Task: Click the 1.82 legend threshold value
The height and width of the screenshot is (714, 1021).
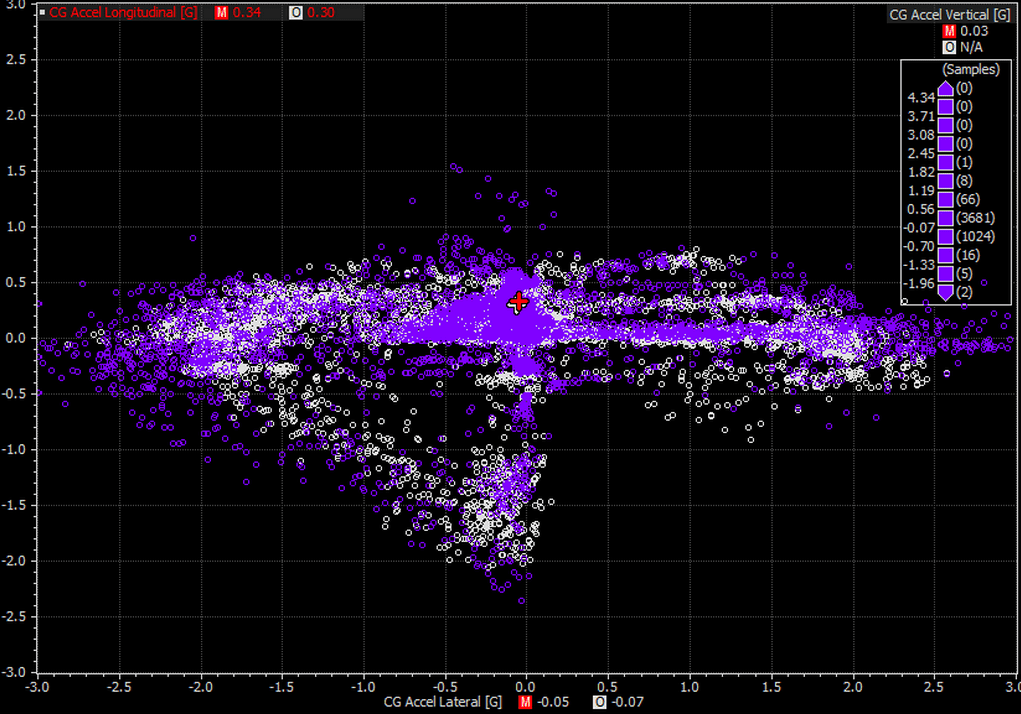Action: [921, 172]
